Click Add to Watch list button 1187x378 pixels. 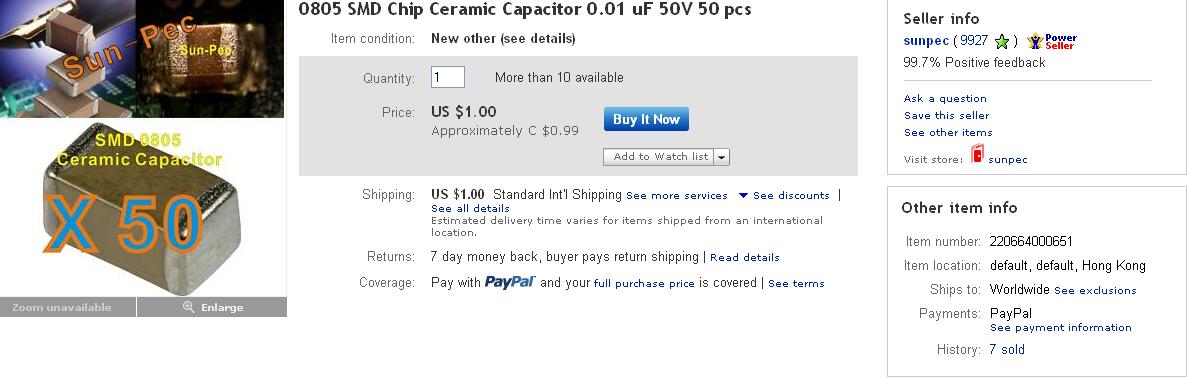click(x=659, y=157)
